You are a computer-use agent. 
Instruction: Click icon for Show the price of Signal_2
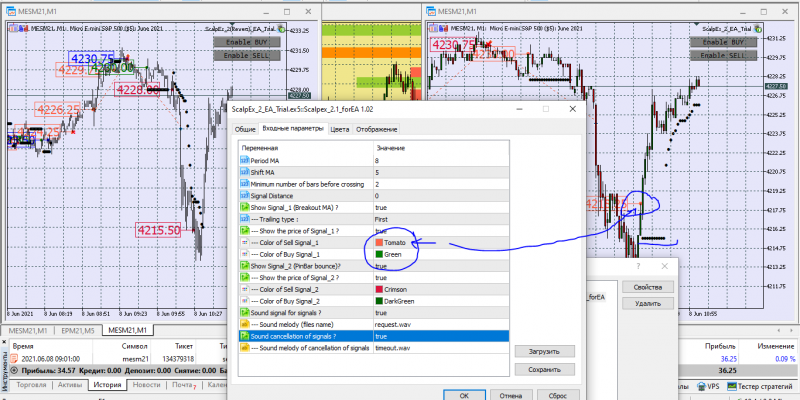click(244, 278)
